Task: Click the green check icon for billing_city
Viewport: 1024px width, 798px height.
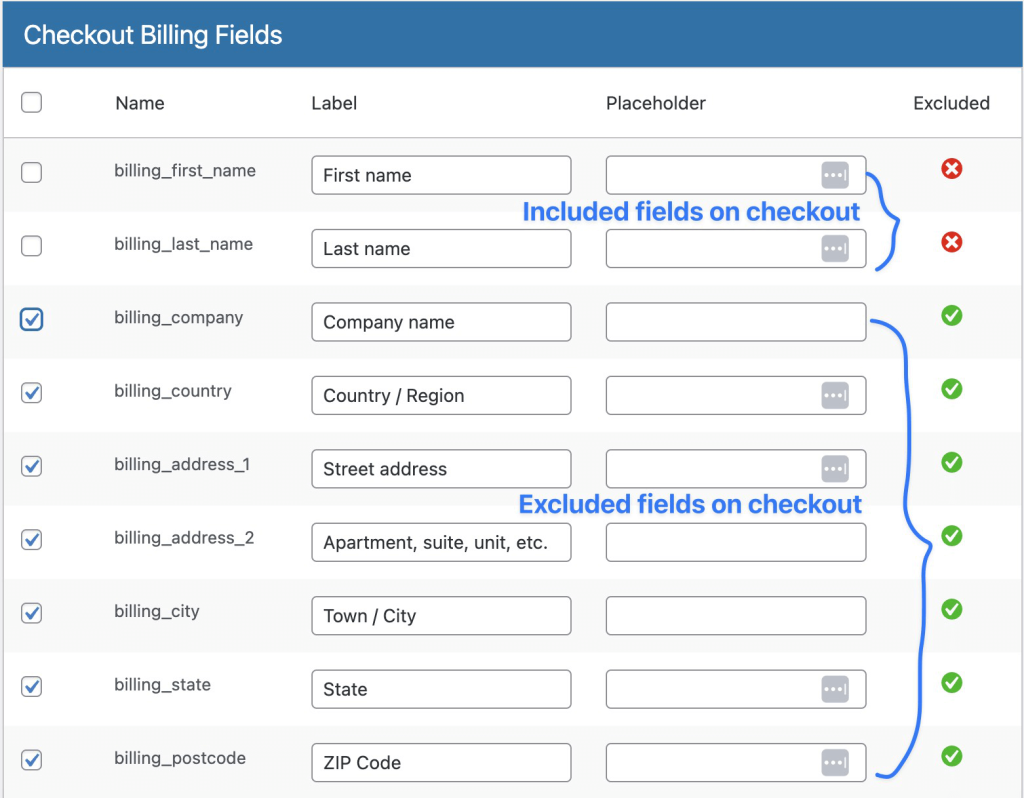Action: 952,609
